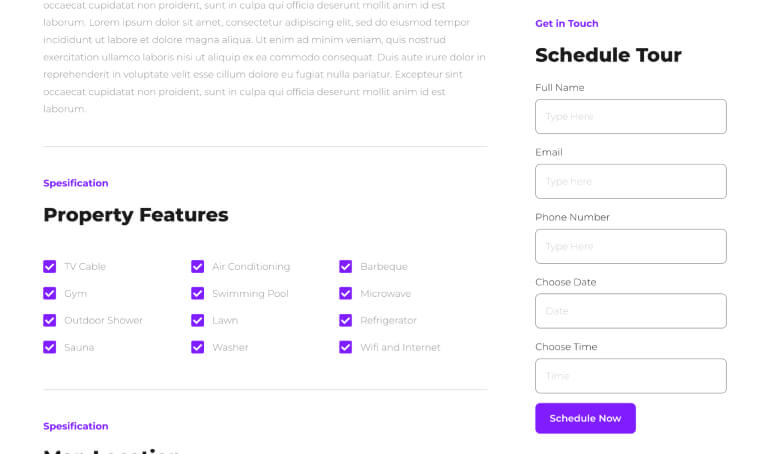
Task: Uncheck the Washer checkbox
Action: (197, 348)
